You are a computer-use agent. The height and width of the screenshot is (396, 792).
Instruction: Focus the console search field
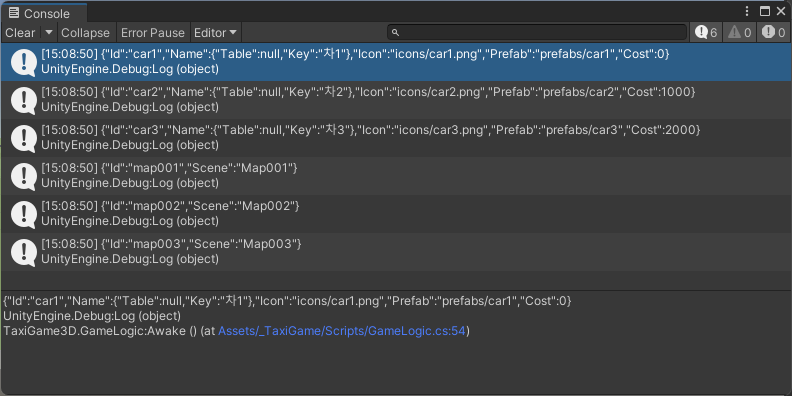[537, 32]
